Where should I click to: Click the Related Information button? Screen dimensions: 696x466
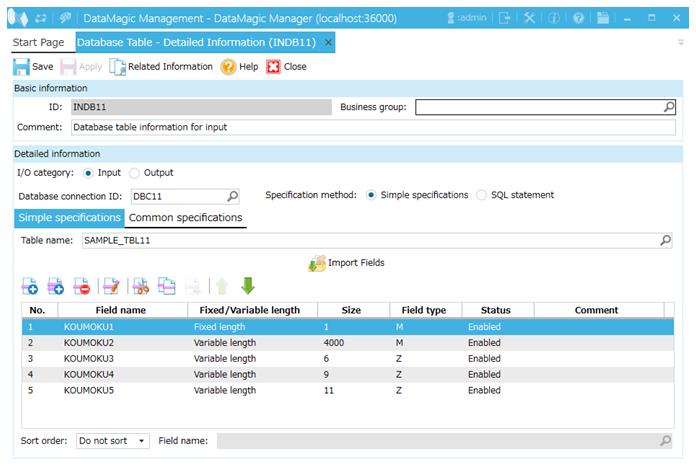(161, 67)
